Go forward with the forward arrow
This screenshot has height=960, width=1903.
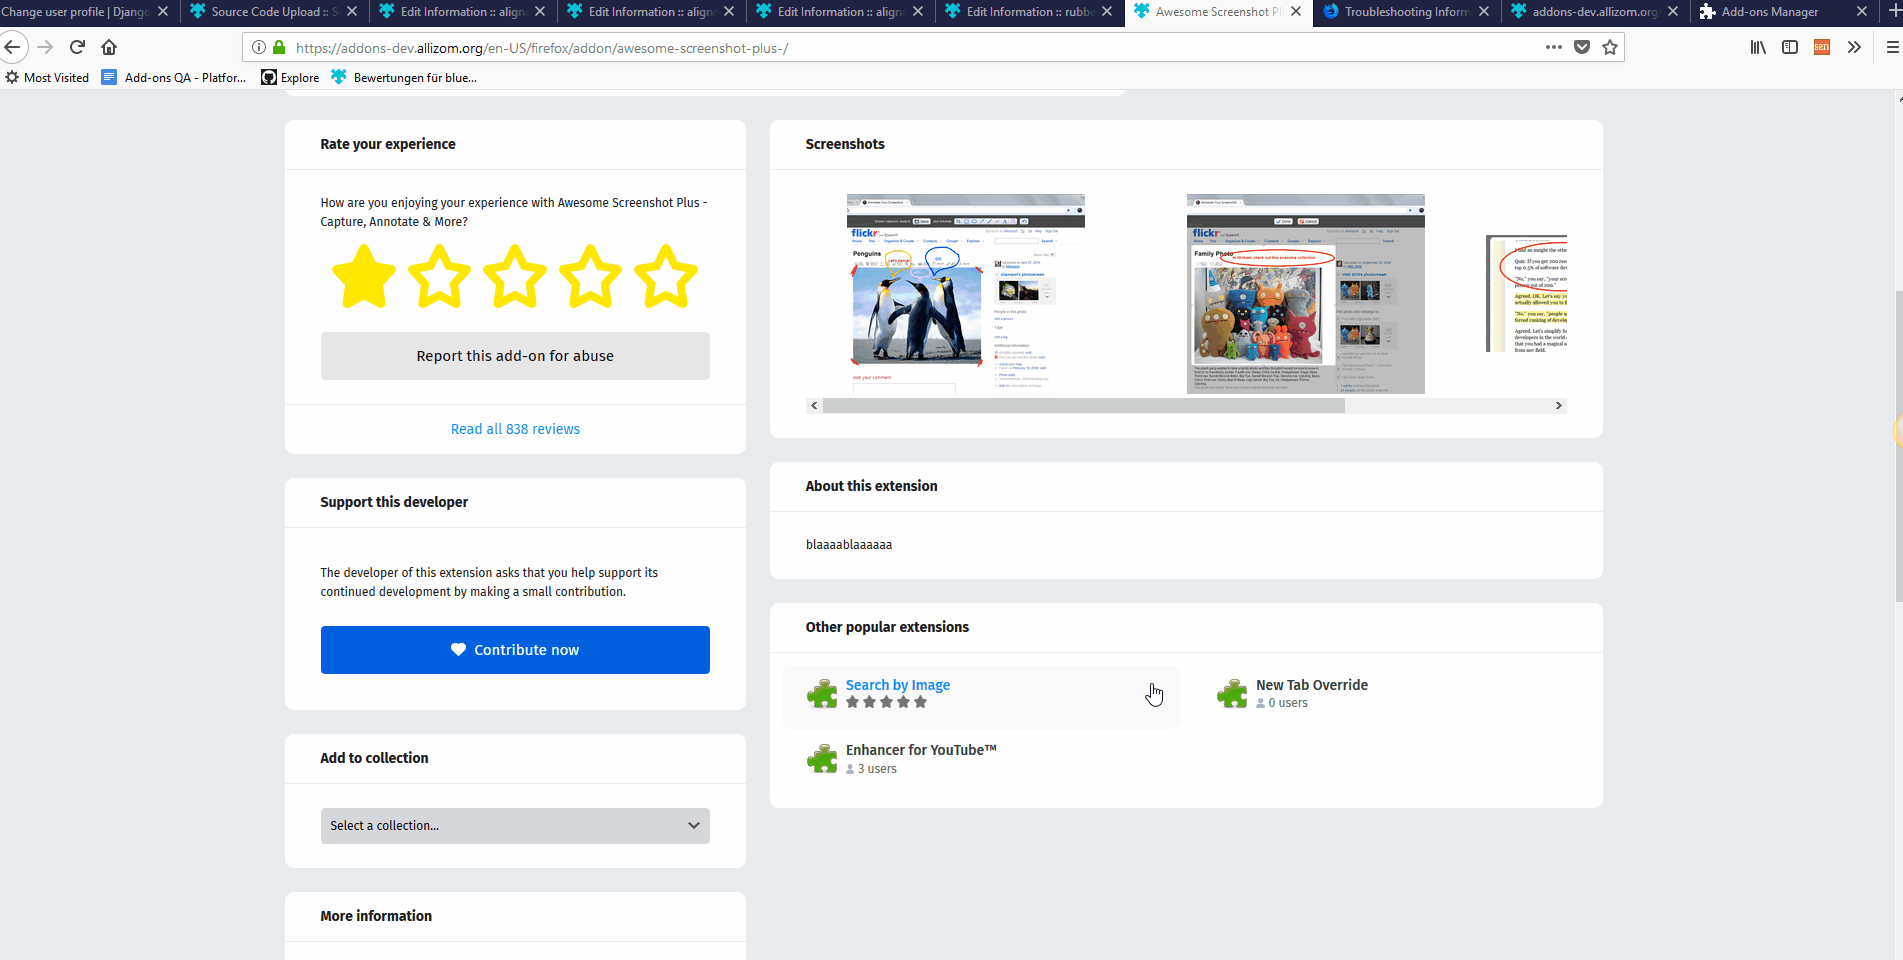tap(45, 47)
